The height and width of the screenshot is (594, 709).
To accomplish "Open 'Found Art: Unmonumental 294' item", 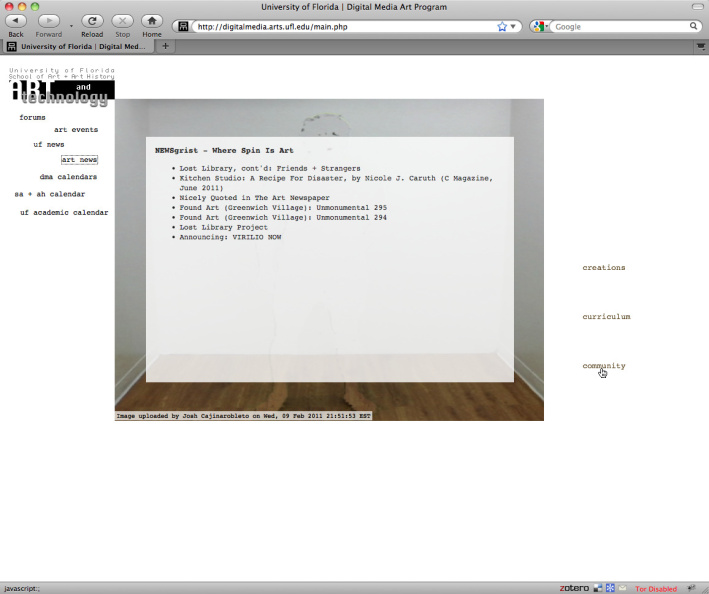I will tap(283, 217).
